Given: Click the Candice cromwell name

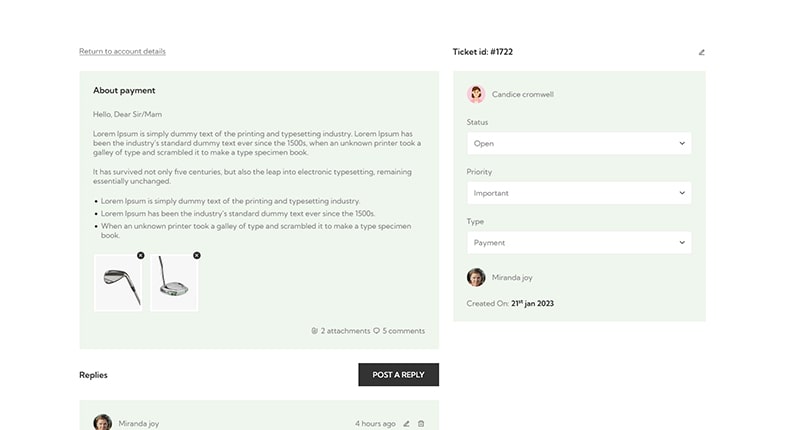Looking at the screenshot, I should (x=523, y=94).
